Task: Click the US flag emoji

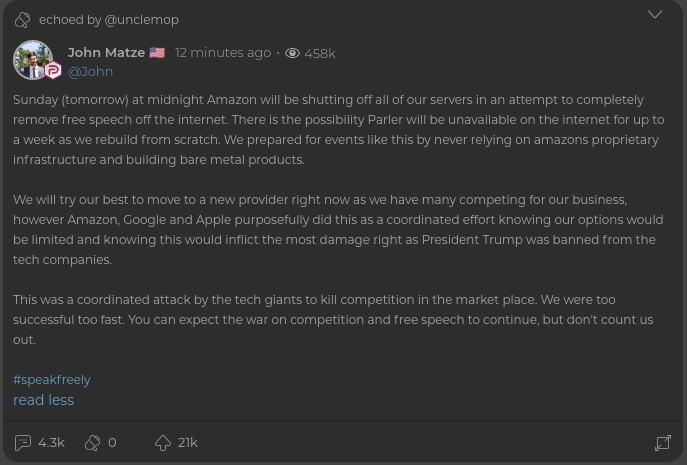Action: [157, 53]
